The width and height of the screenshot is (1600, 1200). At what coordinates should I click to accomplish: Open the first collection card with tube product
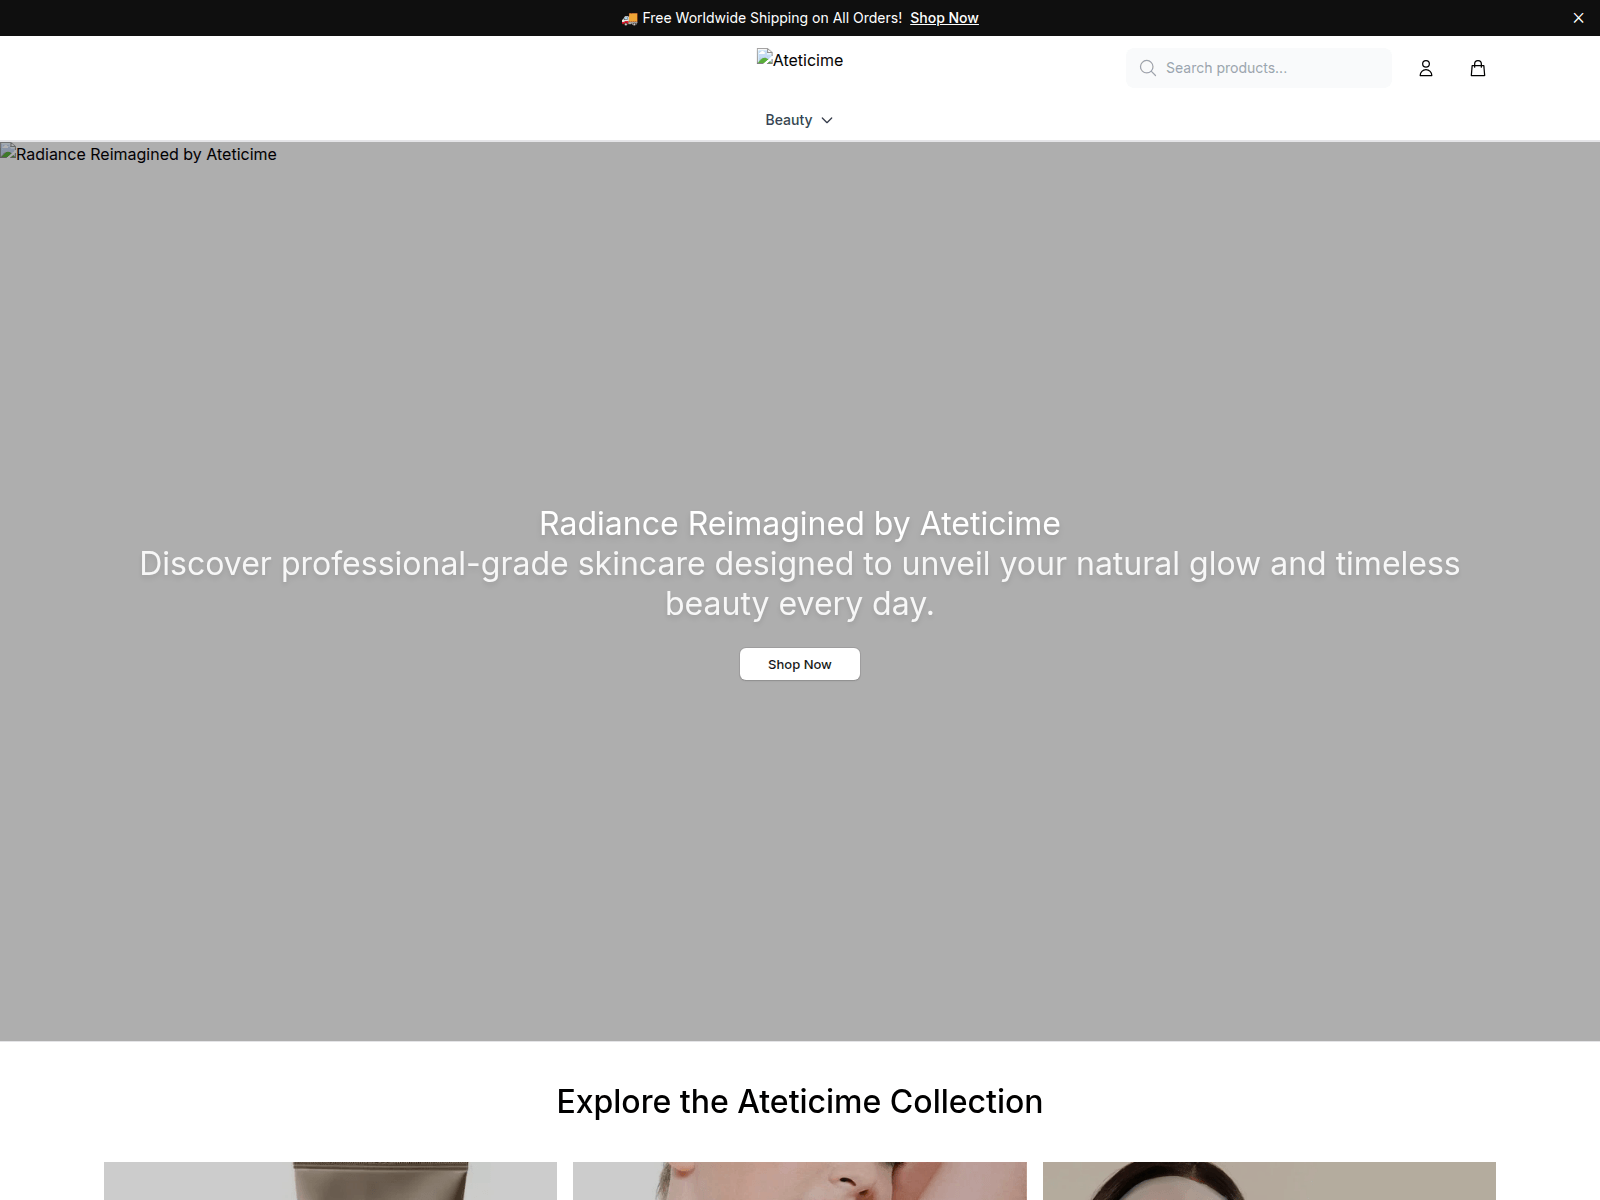[x=330, y=1181]
